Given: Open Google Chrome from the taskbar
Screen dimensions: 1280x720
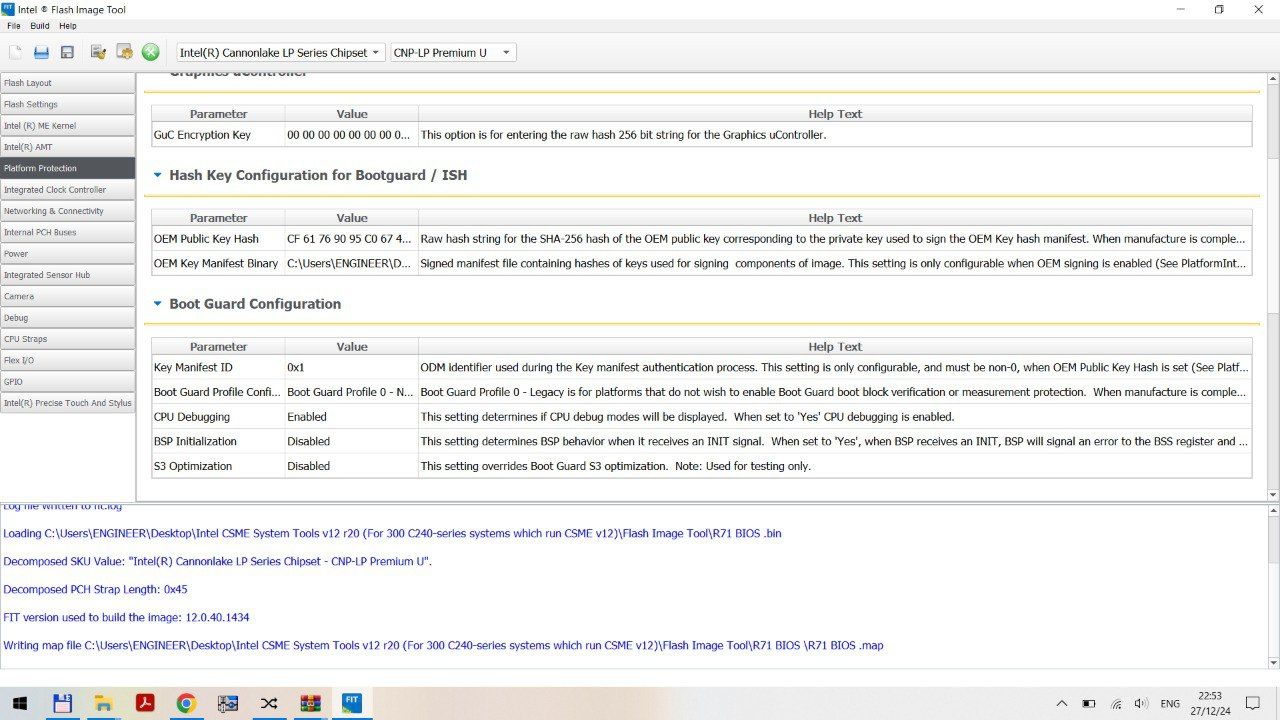Looking at the screenshot, I should [186, 703].
